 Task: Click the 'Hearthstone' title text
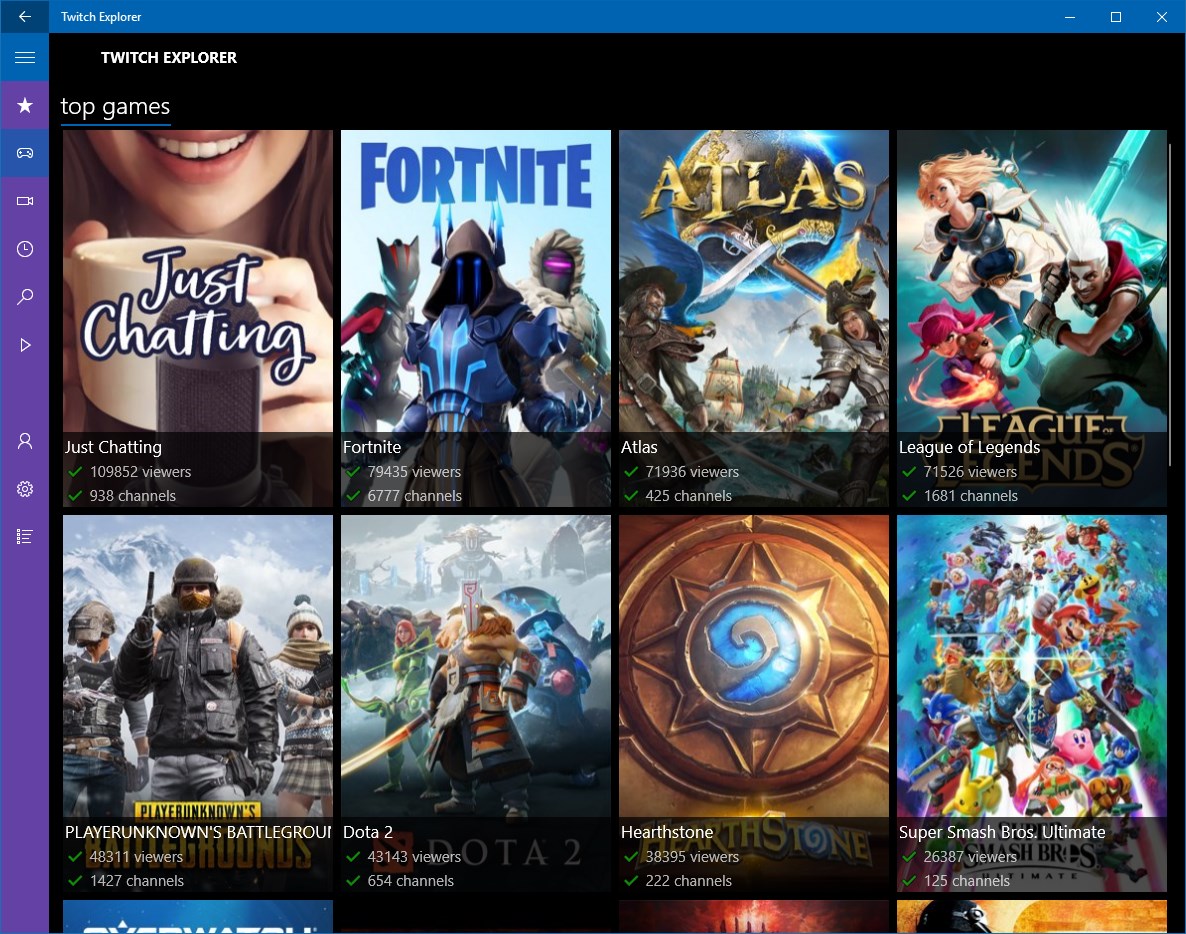(x=667, y=832)
